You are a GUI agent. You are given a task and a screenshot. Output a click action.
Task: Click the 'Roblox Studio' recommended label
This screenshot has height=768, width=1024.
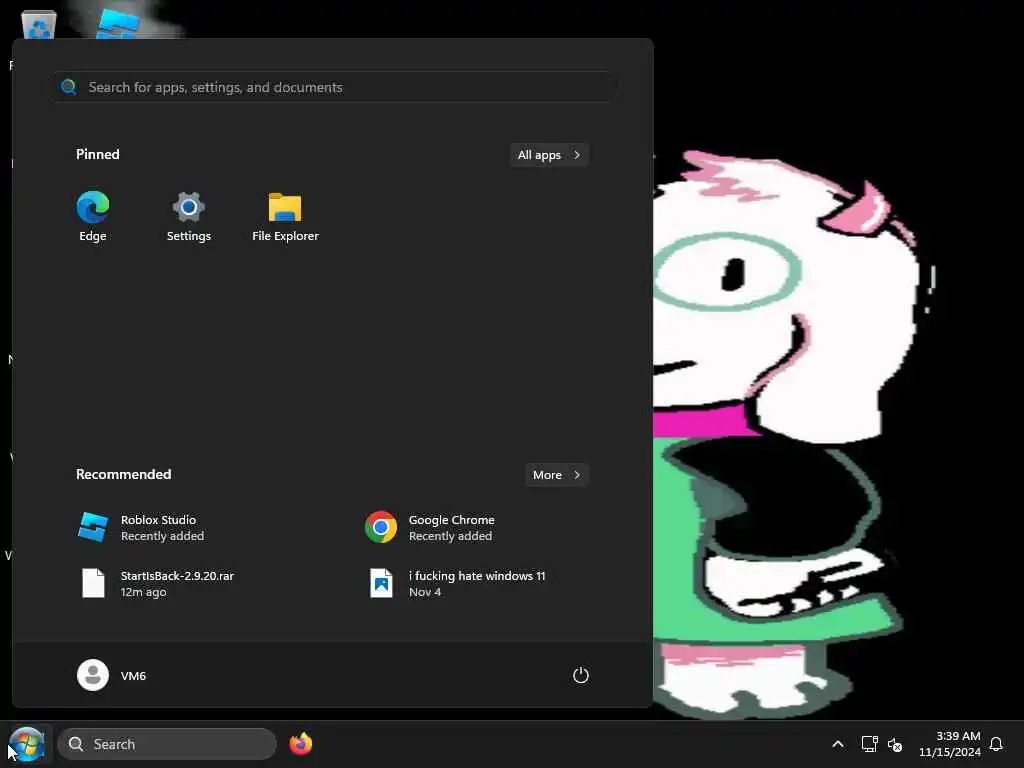159,520
